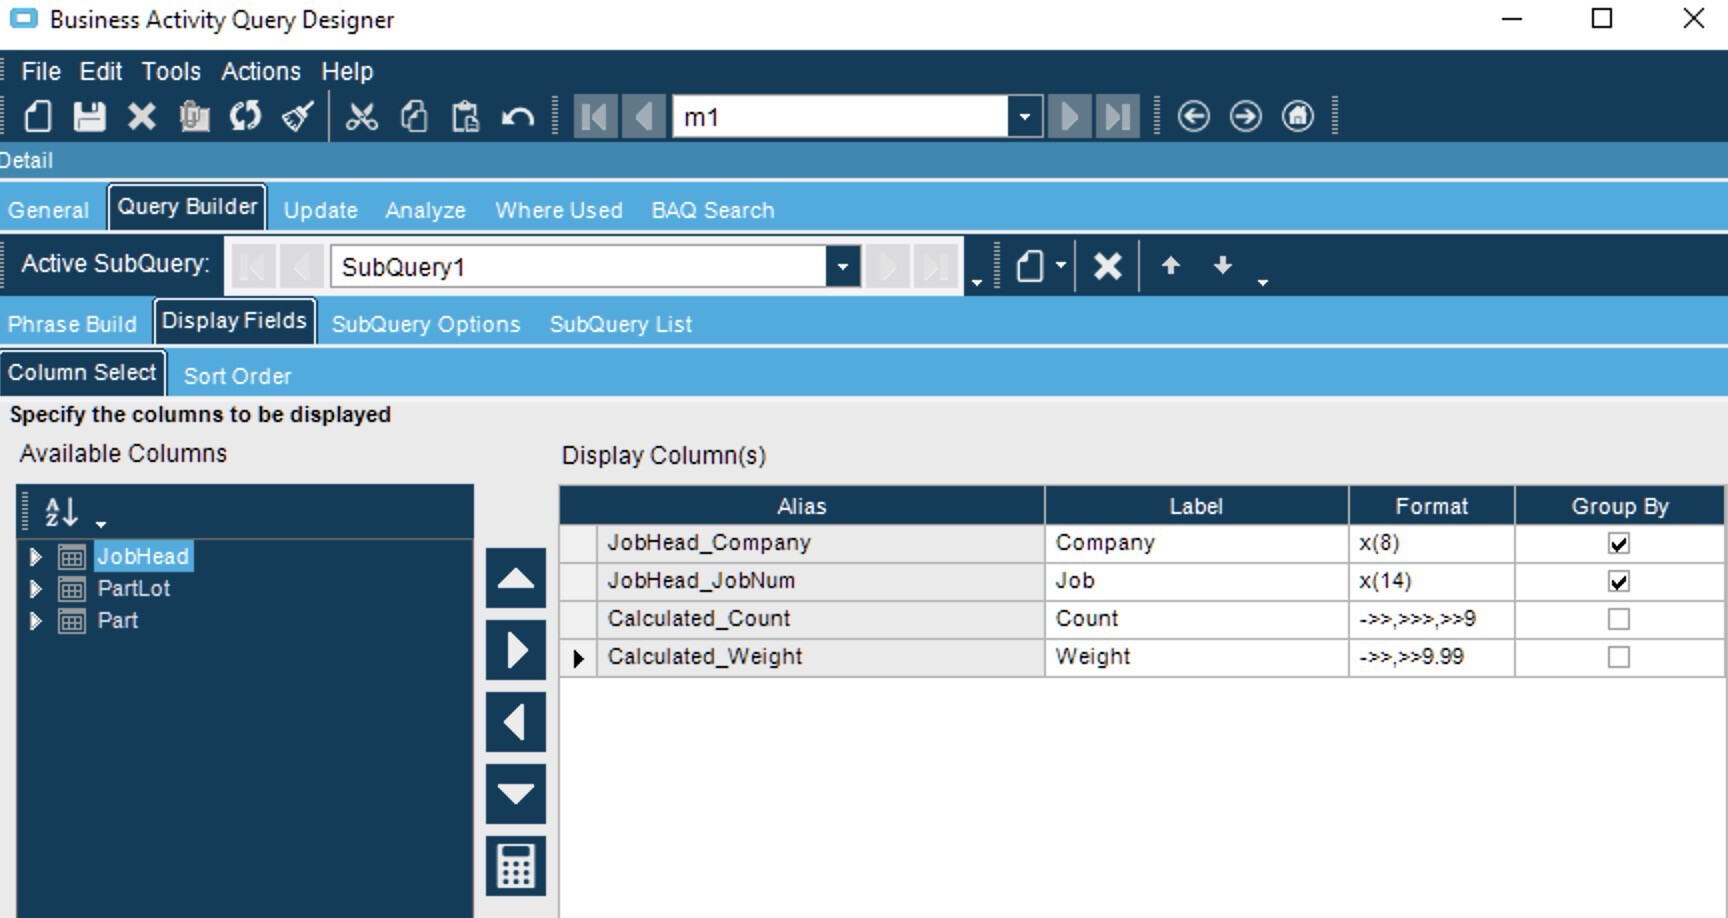1728x918 pixels.
Task: Click the Save icon in the toolbar
Action: pos(89,117)
